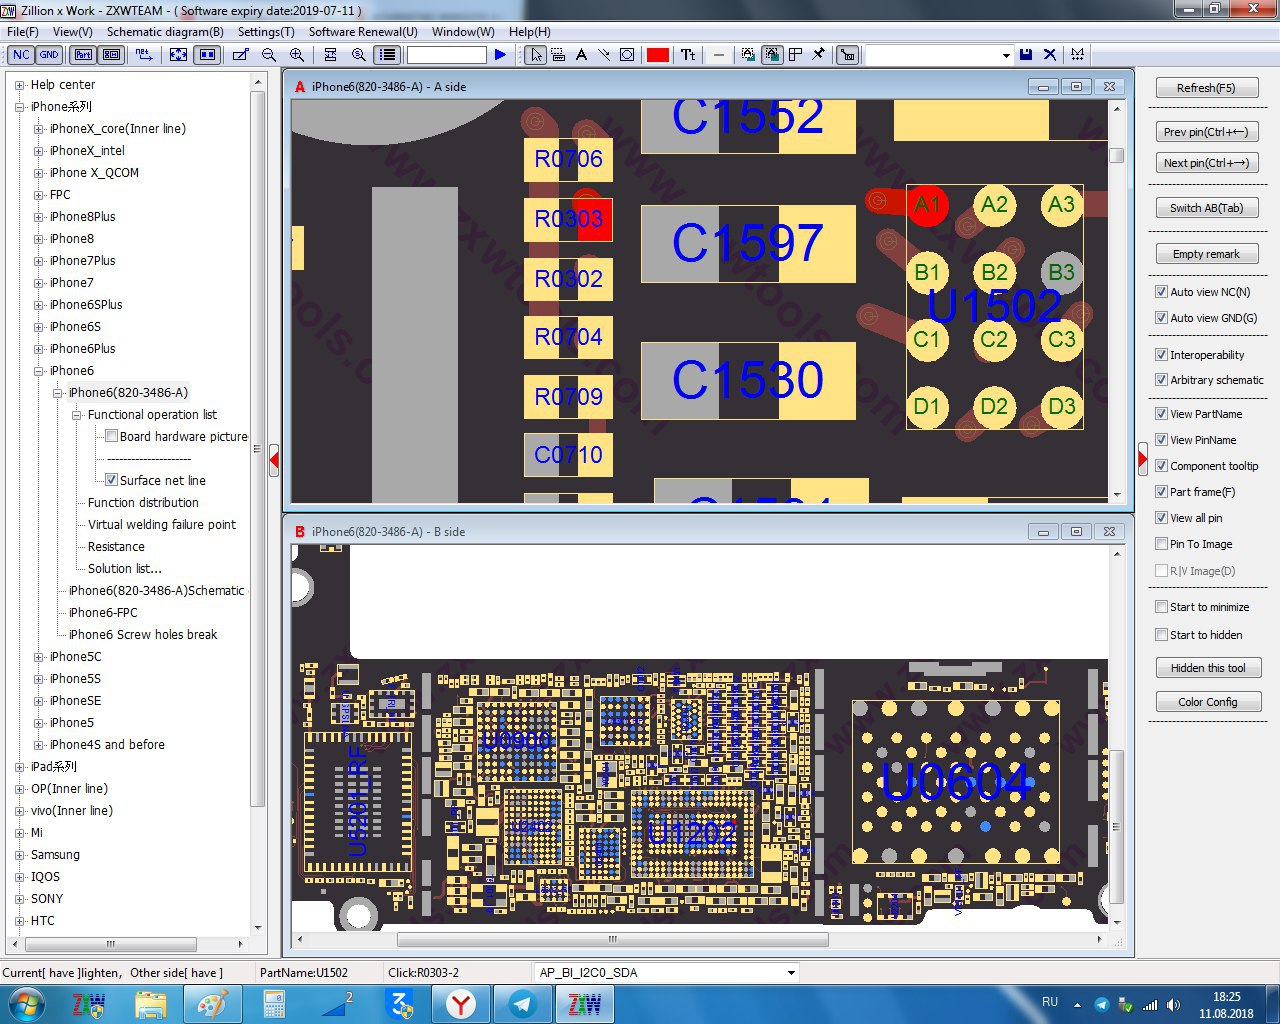Image resolution: width=1280 pixels, height=1024 pixels.
Task: Toggle the NC toolbar button
Action: pyautogui.click(x=21, y=55)
